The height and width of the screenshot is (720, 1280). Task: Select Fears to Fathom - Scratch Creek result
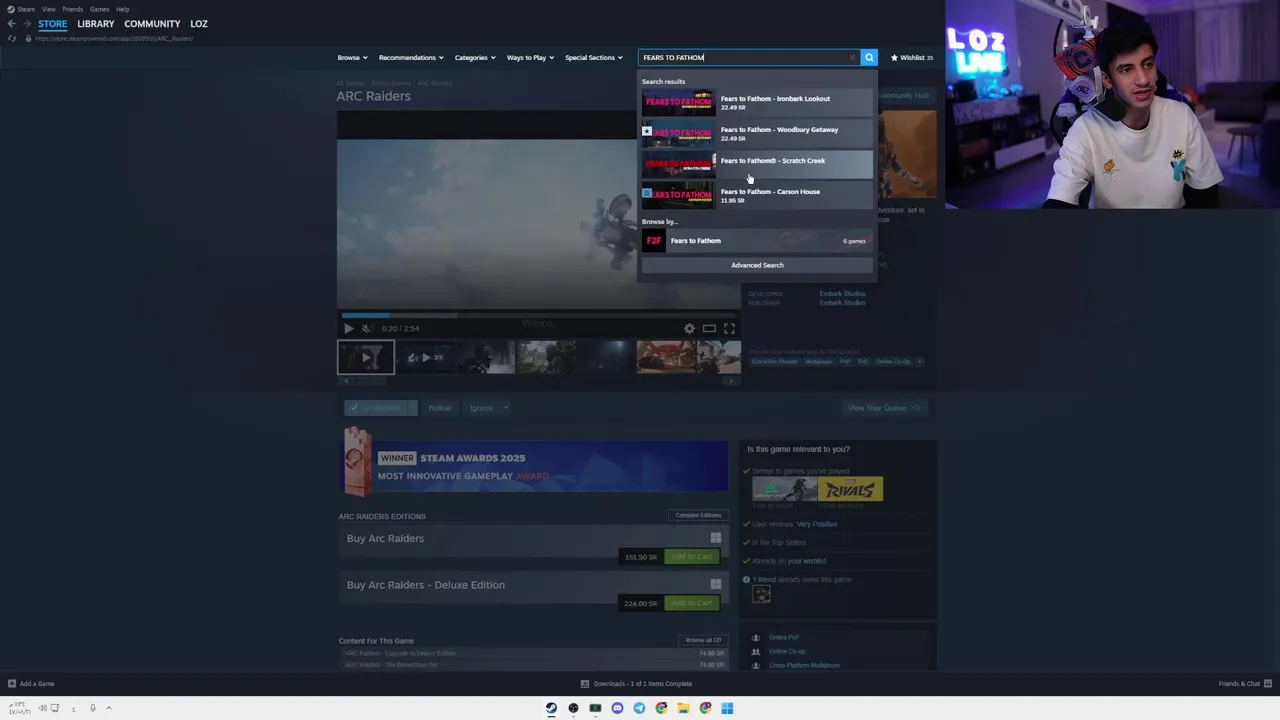tap(757, 164)
